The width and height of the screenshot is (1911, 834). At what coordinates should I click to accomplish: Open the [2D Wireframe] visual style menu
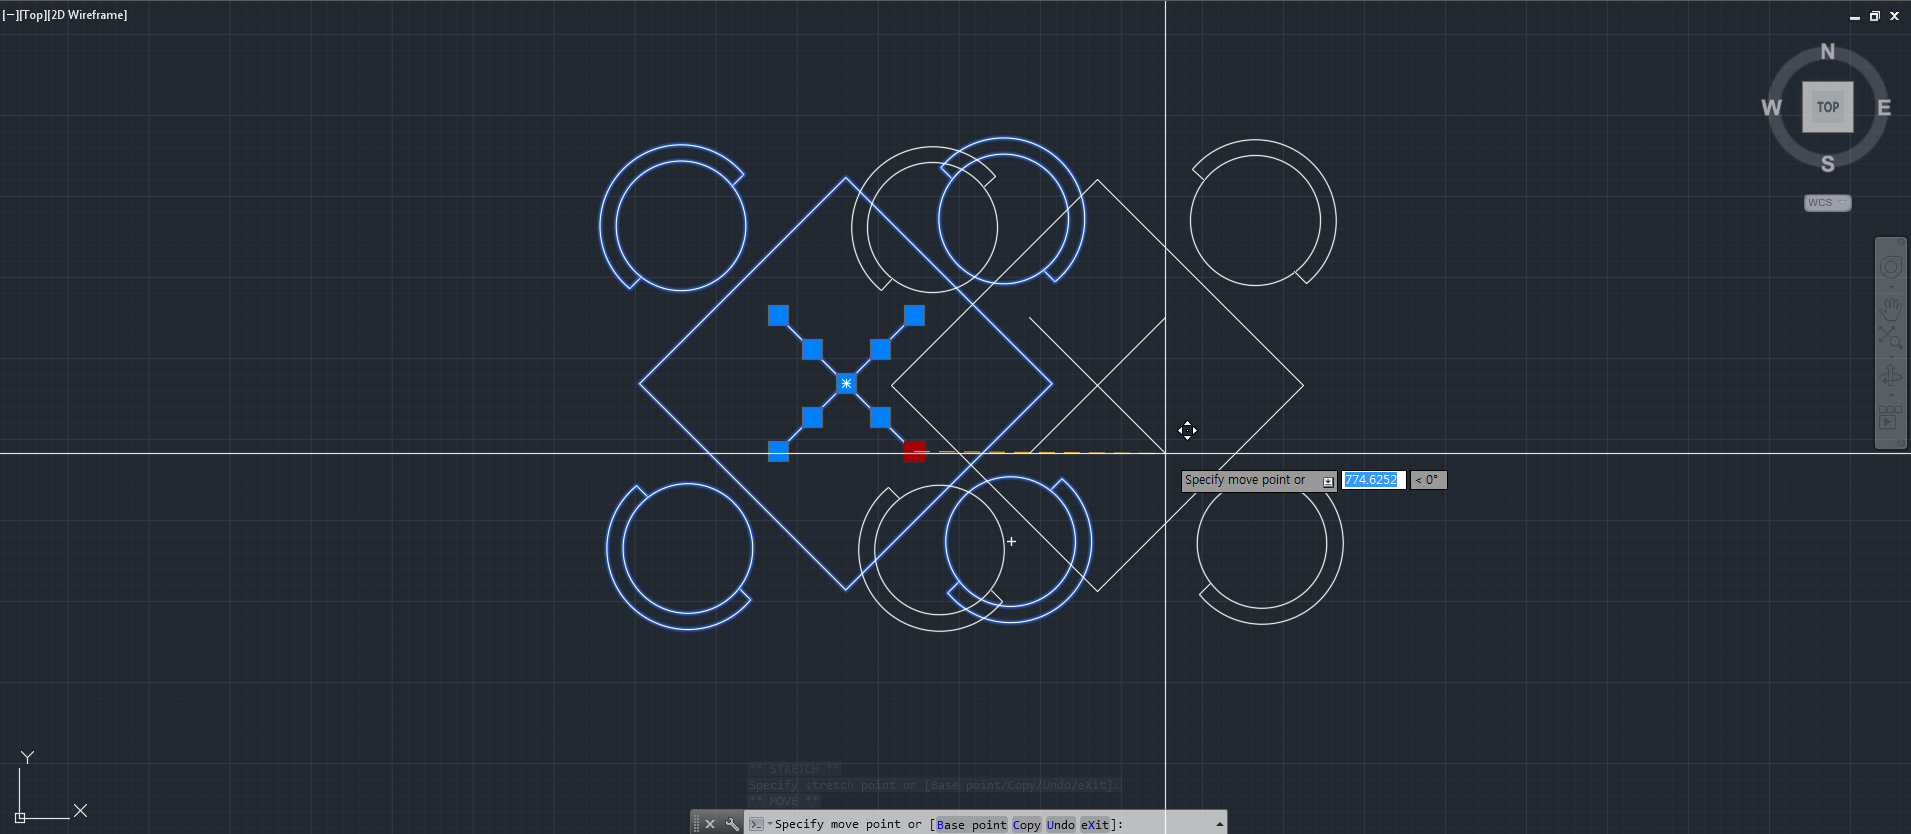[88, 15]
